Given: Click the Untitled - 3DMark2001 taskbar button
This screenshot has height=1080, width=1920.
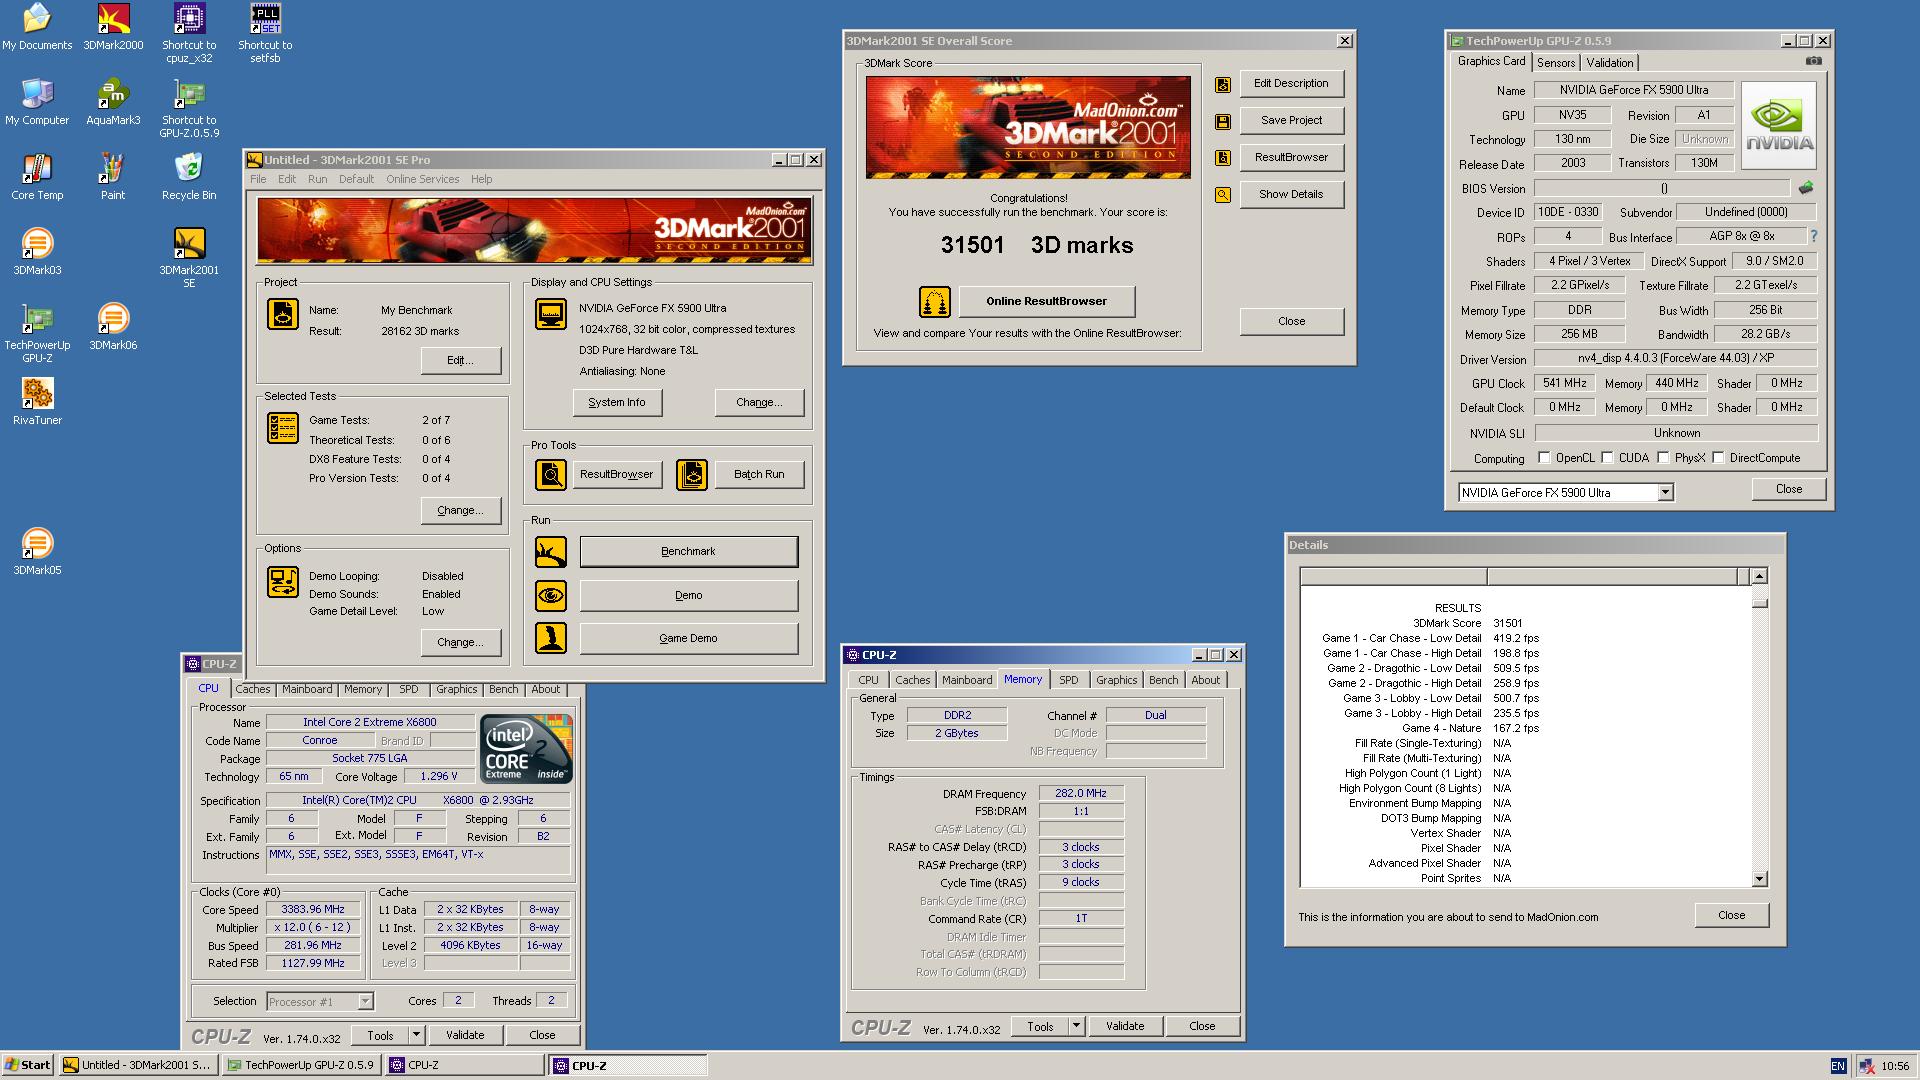Looking at the screenshot, I should pos(138,1065).
